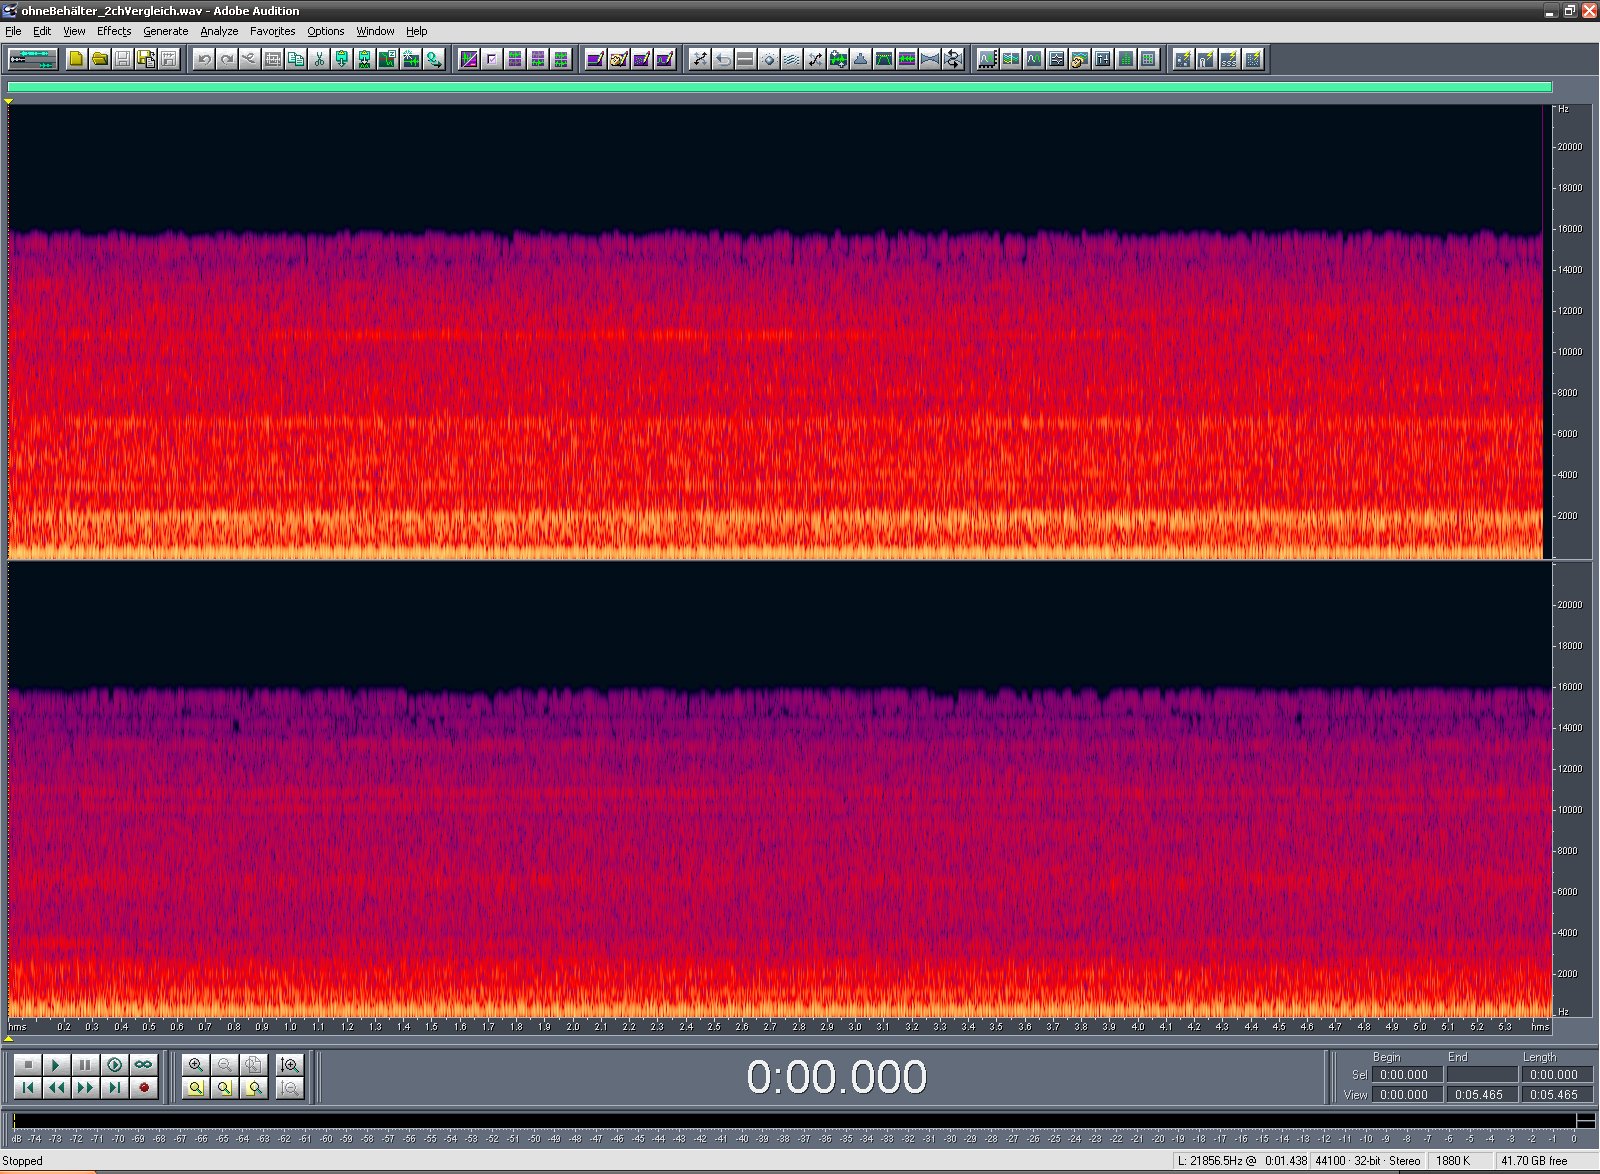Screen dimensions: 1600x1174
Task: Click the Save As disk-with-page icon
Action: tap(146, 59)
